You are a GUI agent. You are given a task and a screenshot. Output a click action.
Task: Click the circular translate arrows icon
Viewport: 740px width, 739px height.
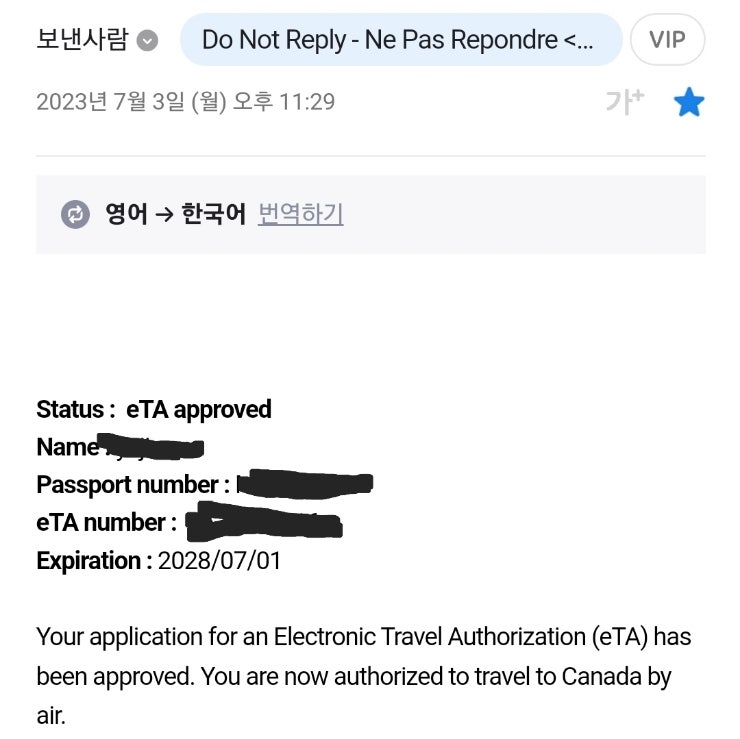point(75,214)
